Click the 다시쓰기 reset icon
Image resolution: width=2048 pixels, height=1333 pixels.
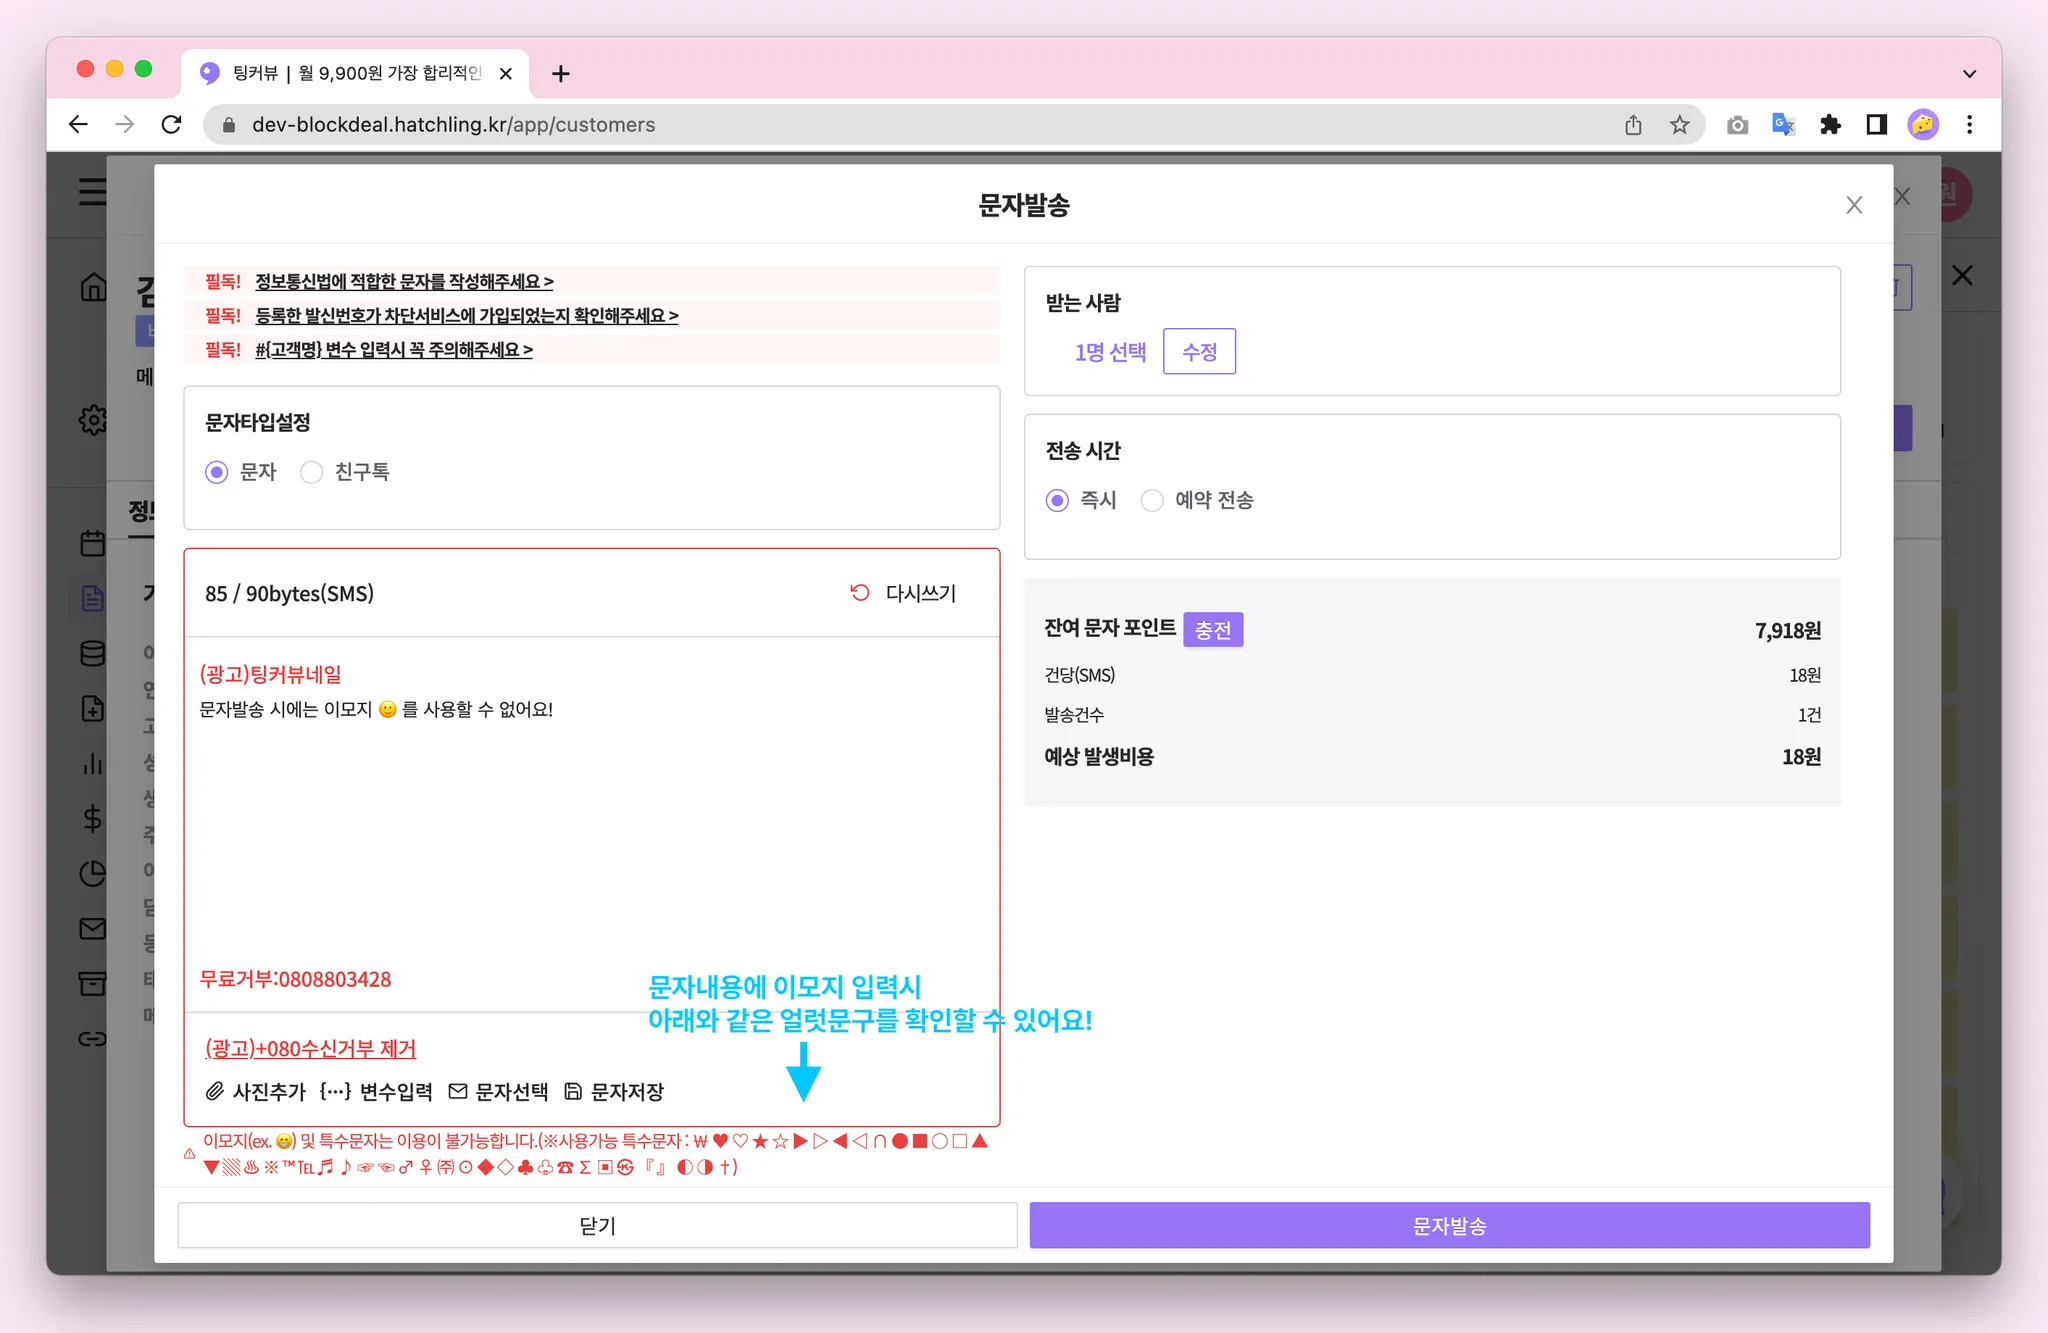[x=860, y=593]
